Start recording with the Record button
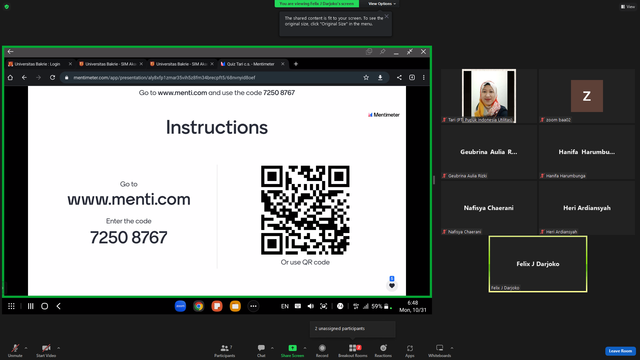640x360 pixels. point(322,350)
